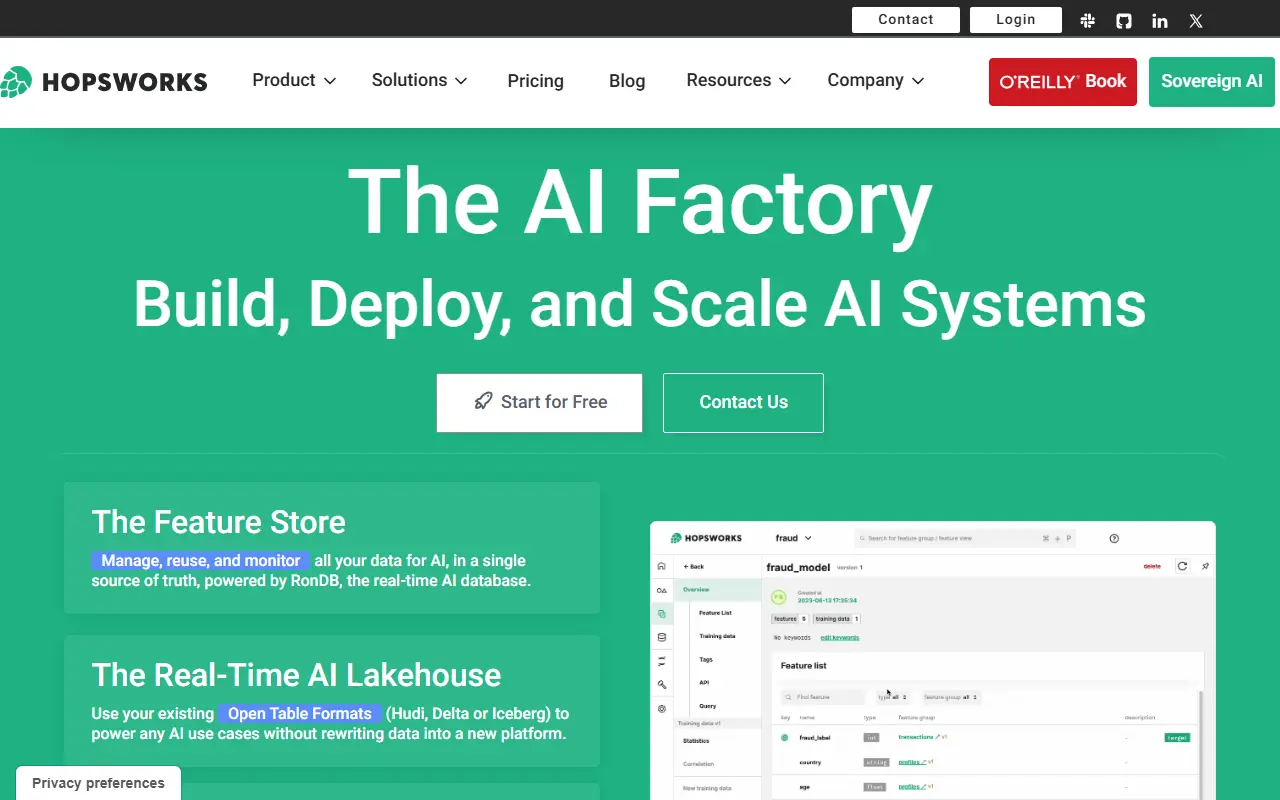The image size is (1280, 800).
Task: Visit the GitHub icon link
Action: (x=1124, y=20)
